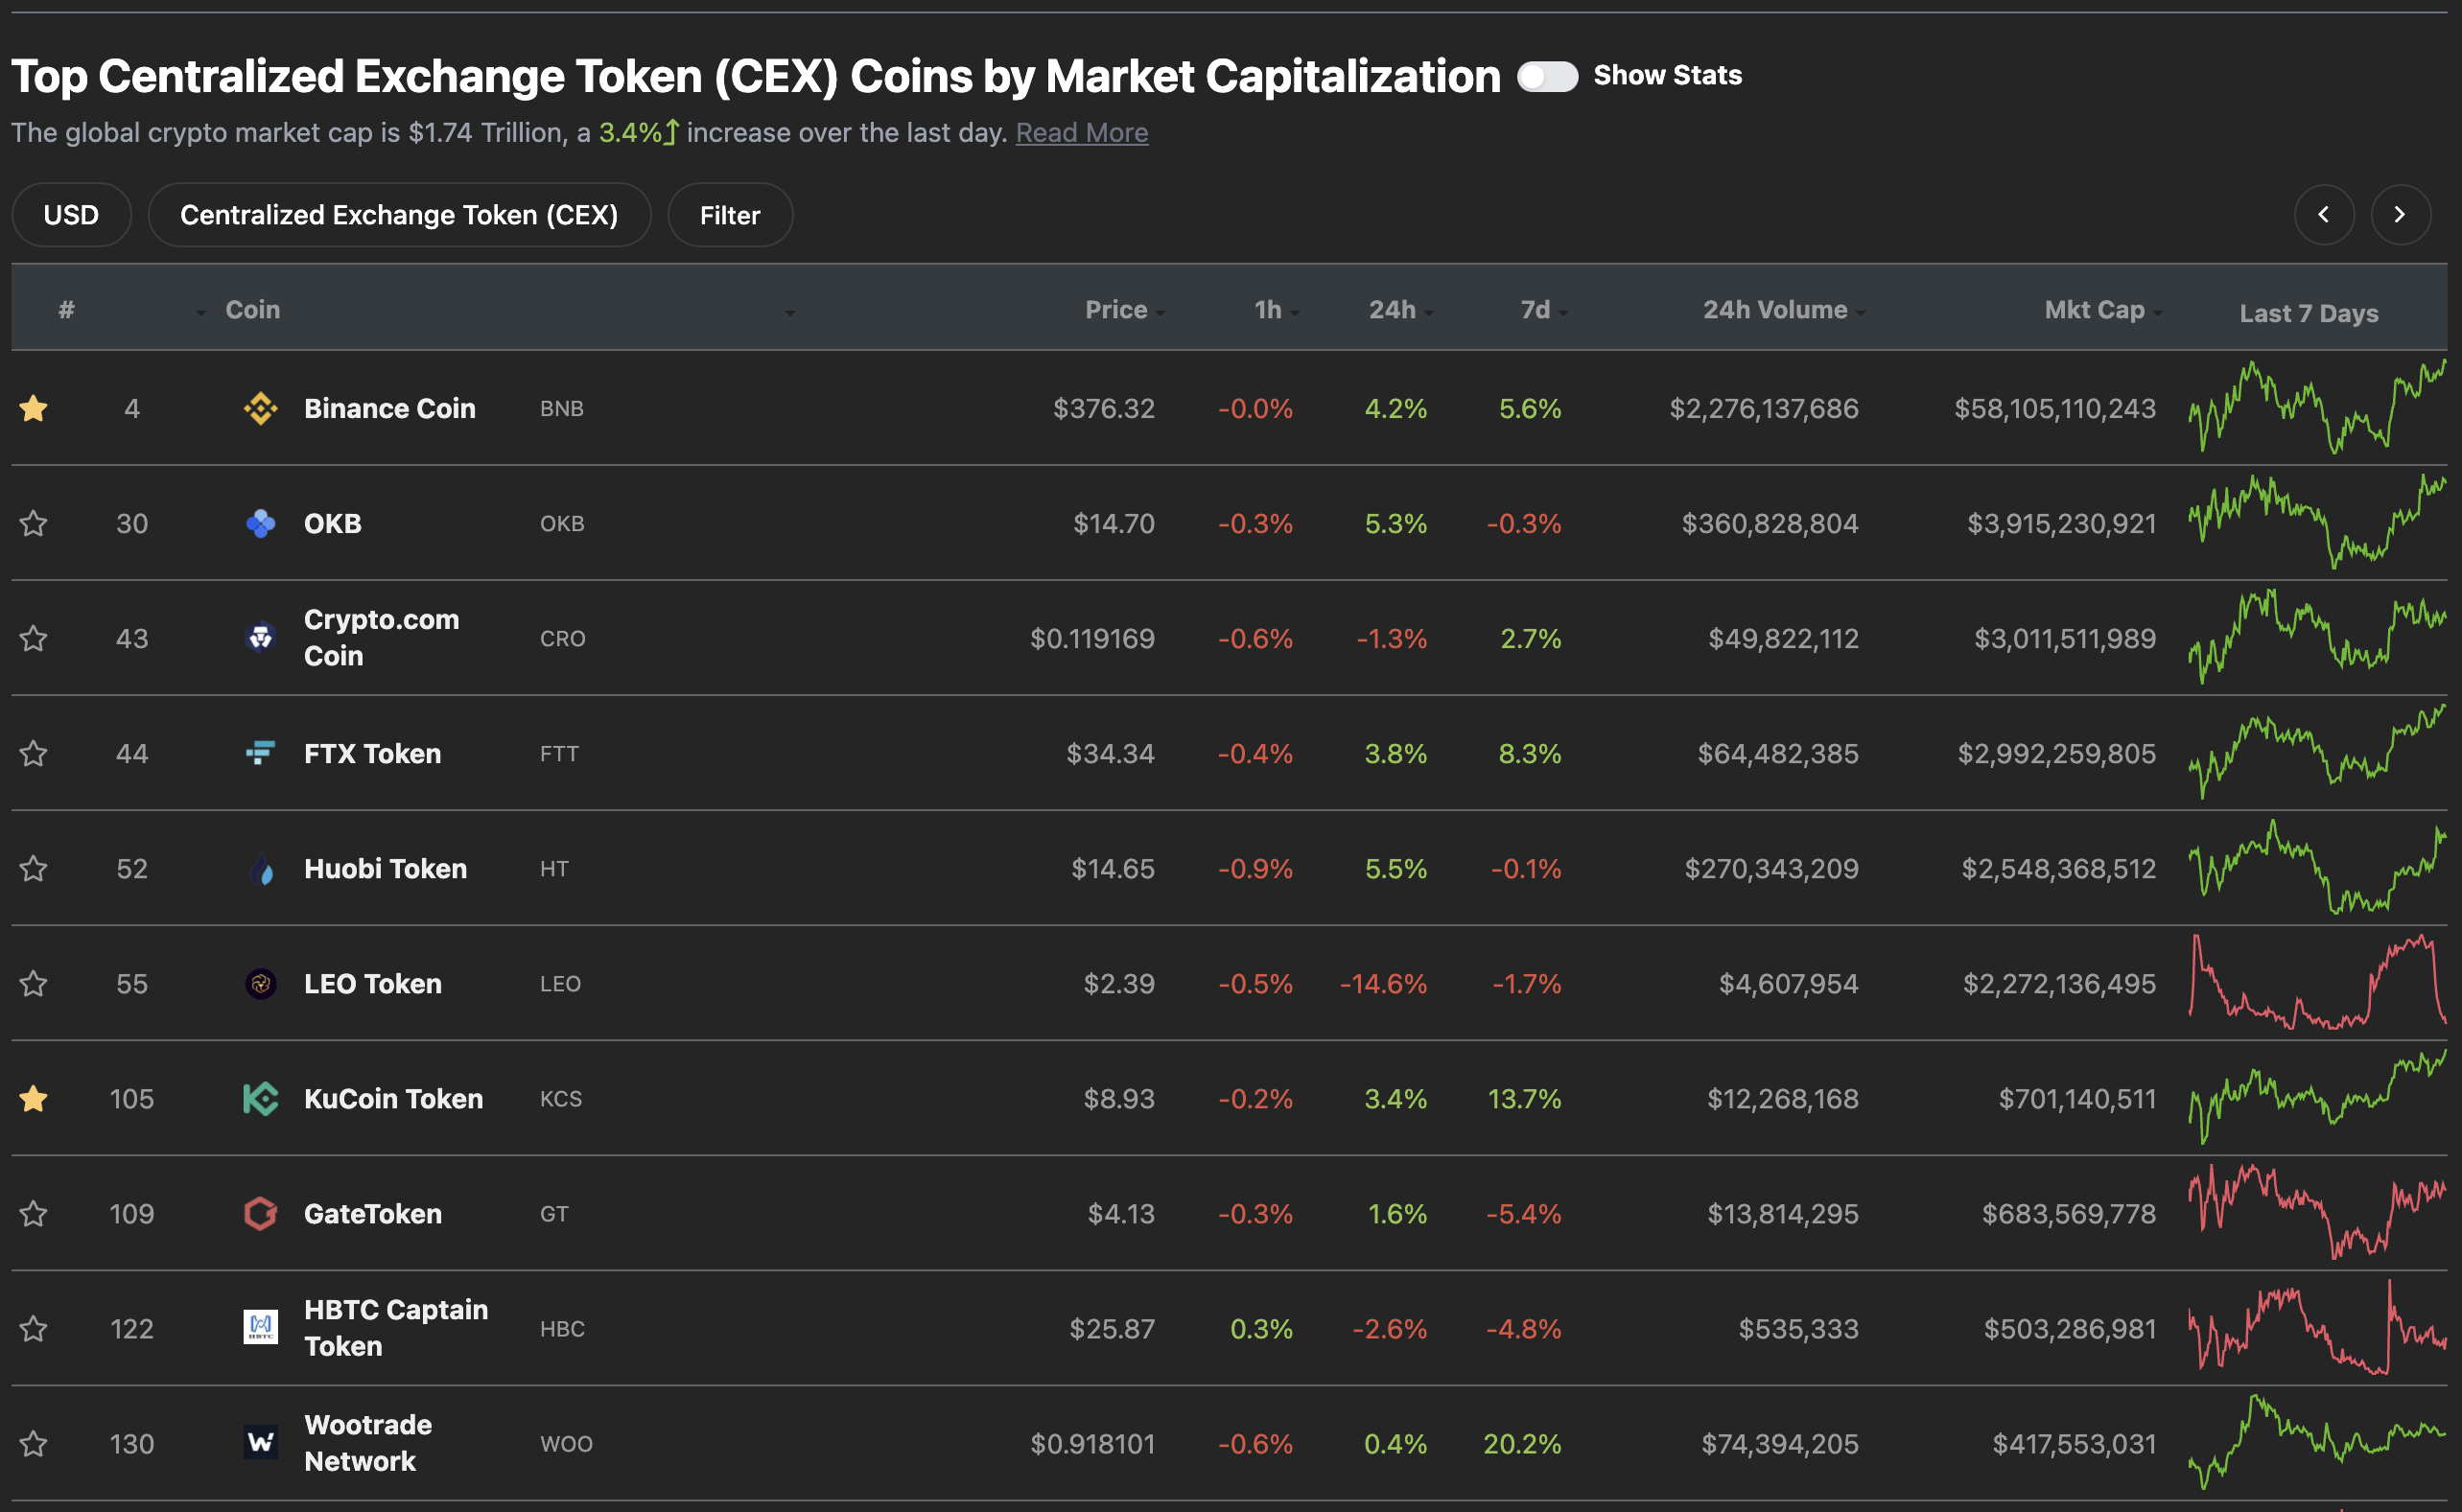2462x1512 pixels.
Task: Click the Crypto.com Coin logo
Action: (x=261, y=638)
